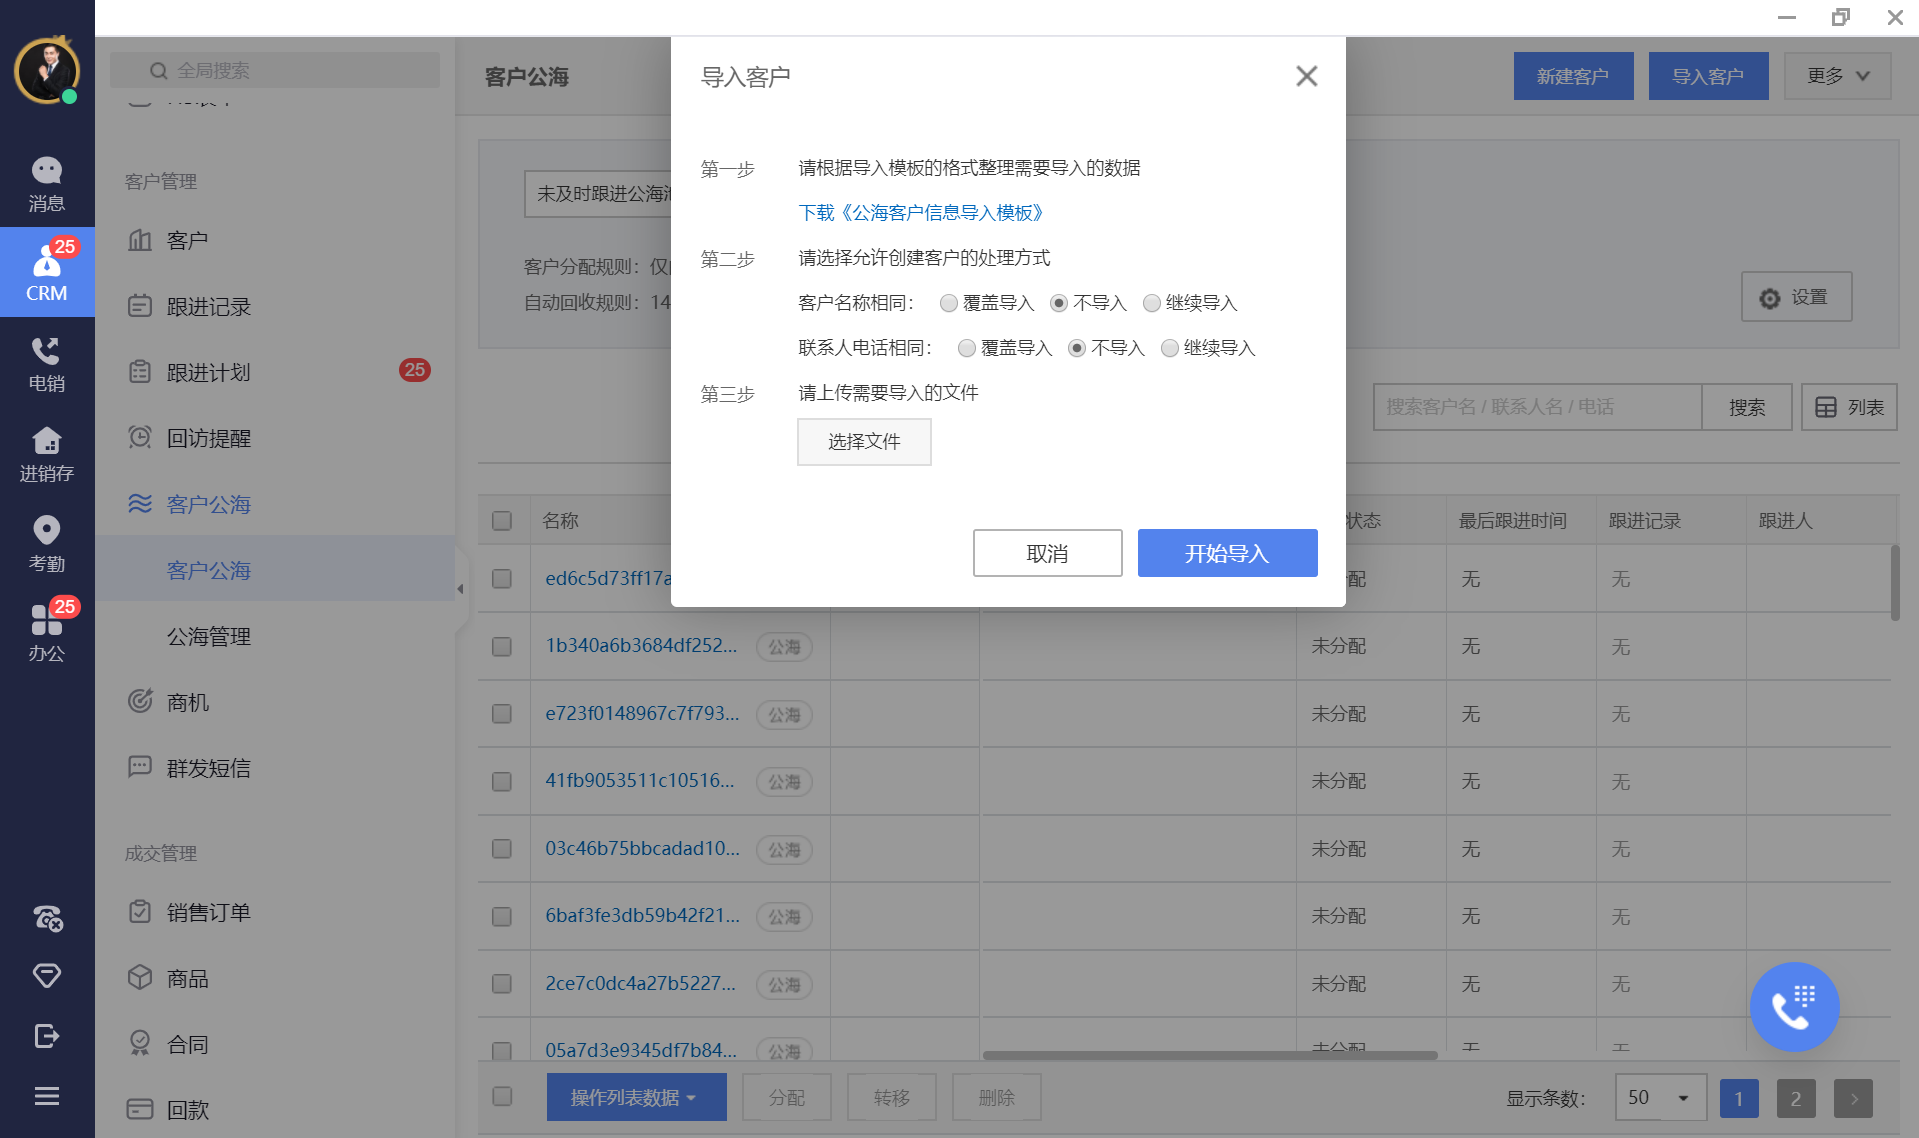The image size is (1919, 1138).
Task: Download the 公海客户信息导入模板 link
Action: pyautogui.click(x=921, y=213)
